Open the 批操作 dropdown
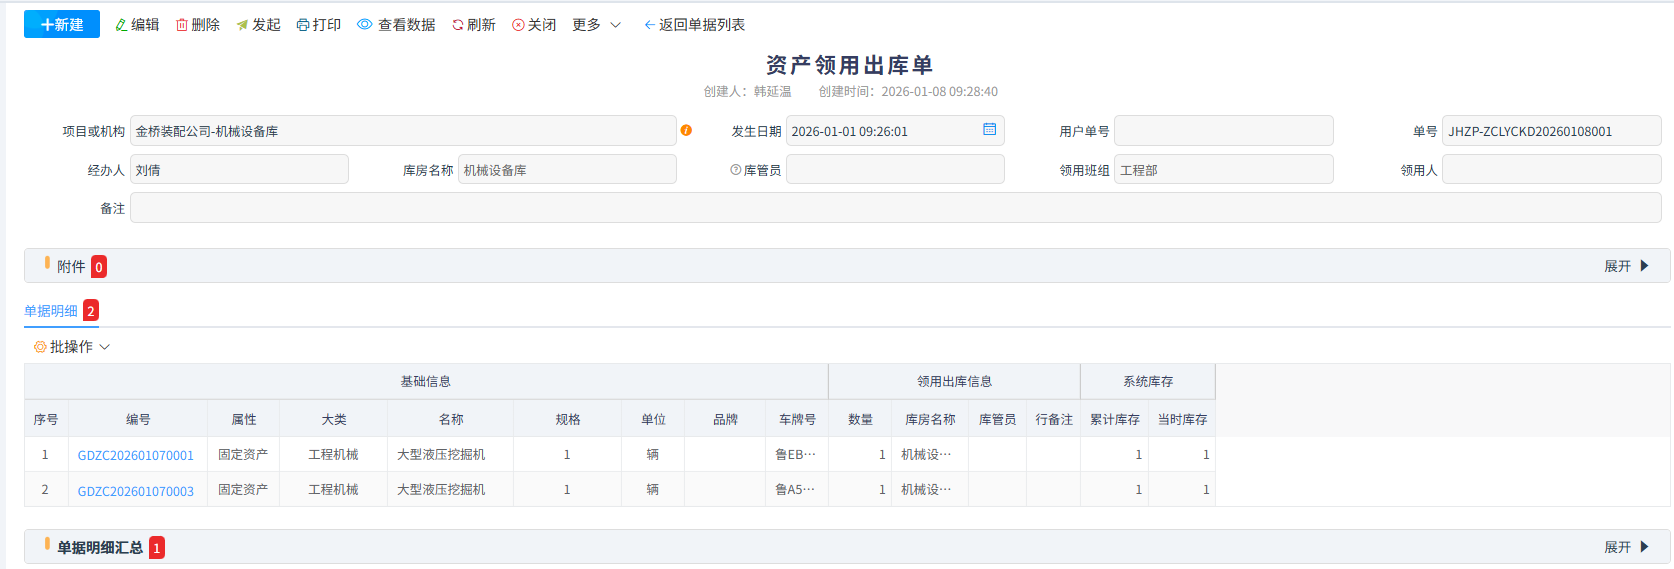The height and width of the screenshot is (569, 1674). coord(72,347)
